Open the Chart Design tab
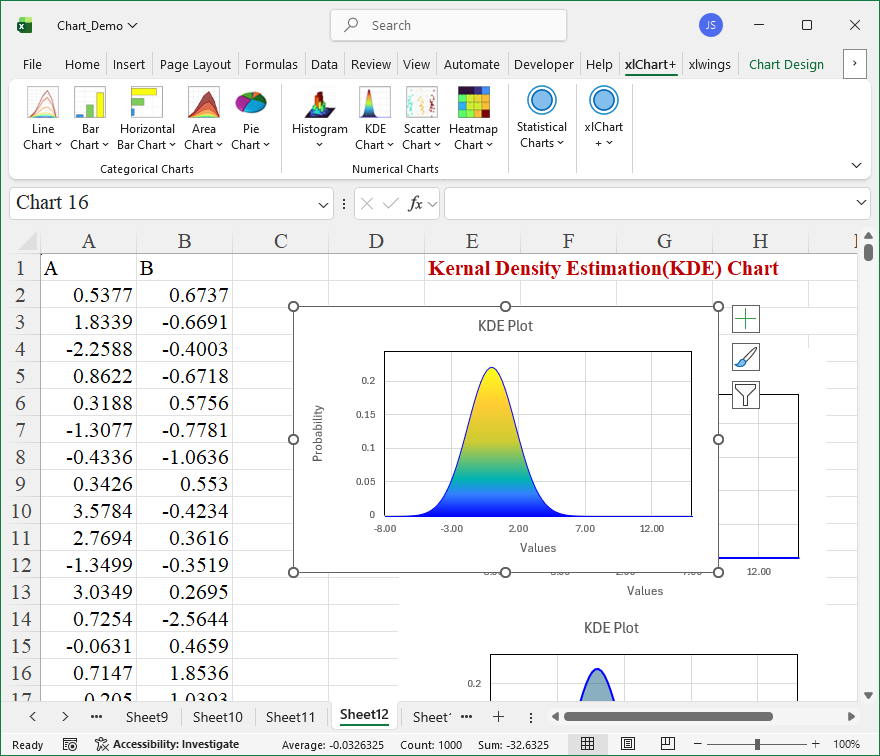The image size is (880, 756). [x=786, y=64]
